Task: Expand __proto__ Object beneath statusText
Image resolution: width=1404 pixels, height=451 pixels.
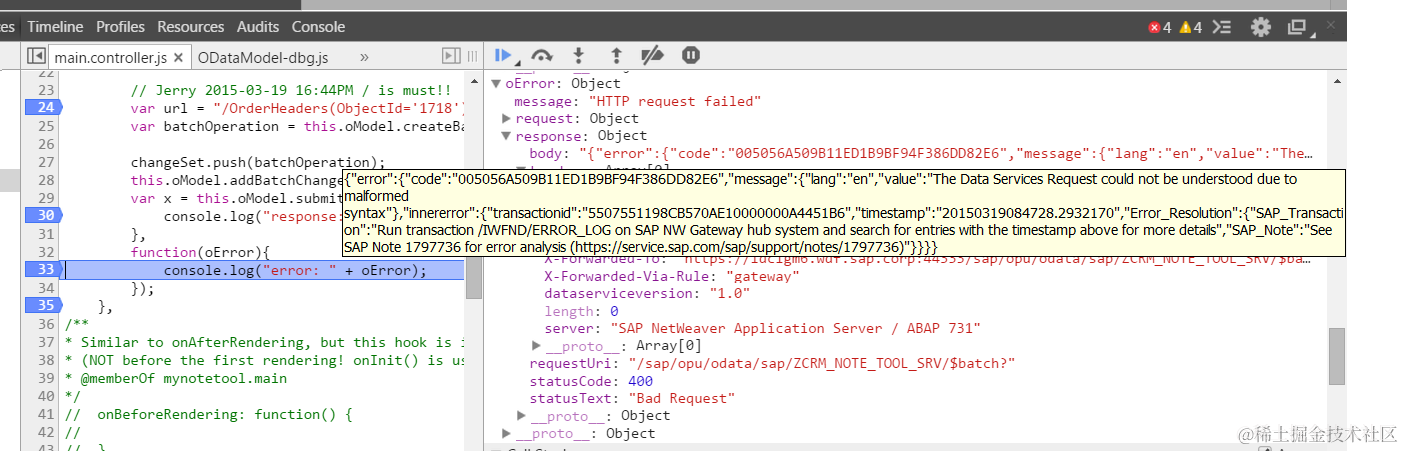Action: pos(521,416)
